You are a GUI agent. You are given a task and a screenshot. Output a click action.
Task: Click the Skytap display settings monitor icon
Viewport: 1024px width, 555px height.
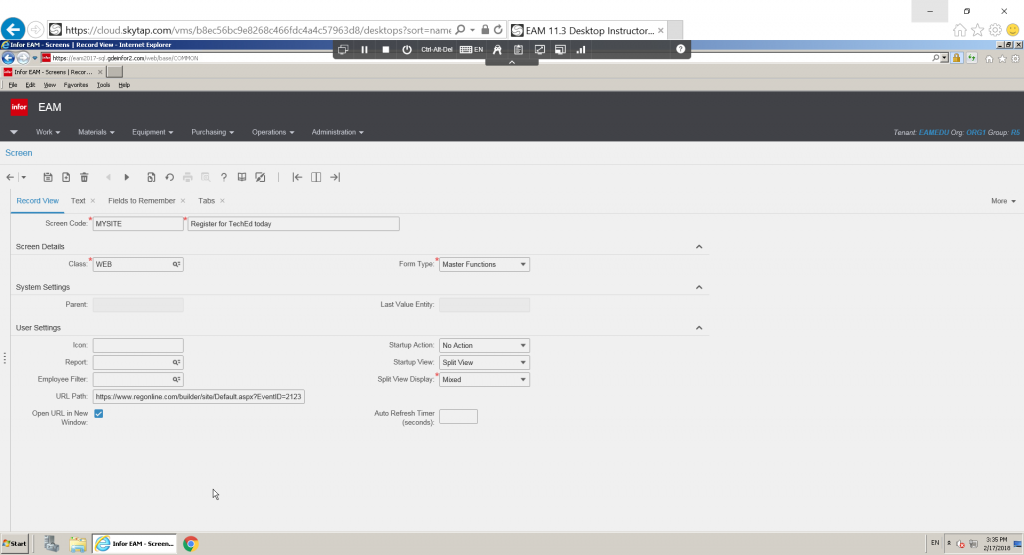click(x=560, y=50)
